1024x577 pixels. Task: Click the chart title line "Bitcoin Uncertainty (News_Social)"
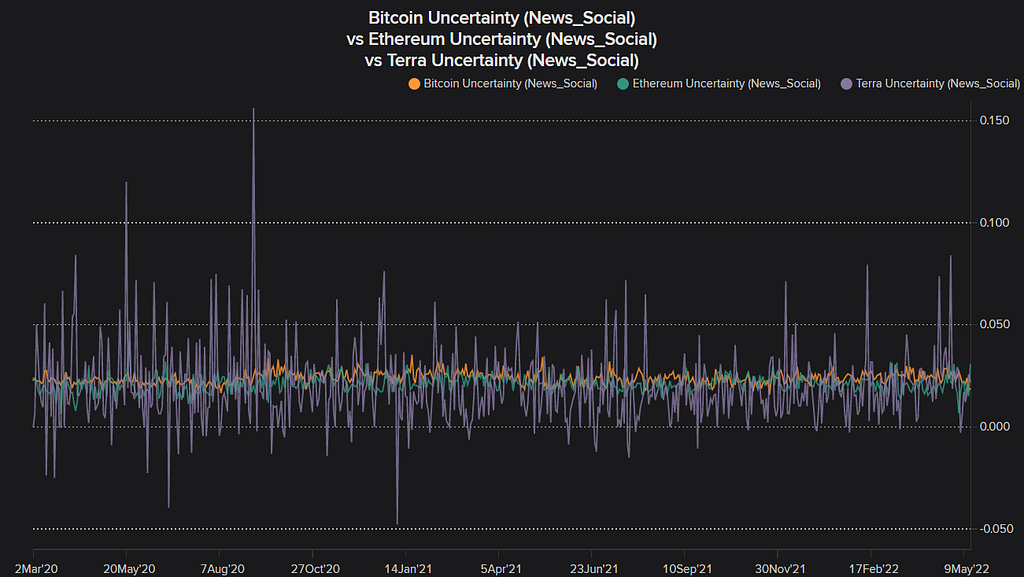[502, 18]
